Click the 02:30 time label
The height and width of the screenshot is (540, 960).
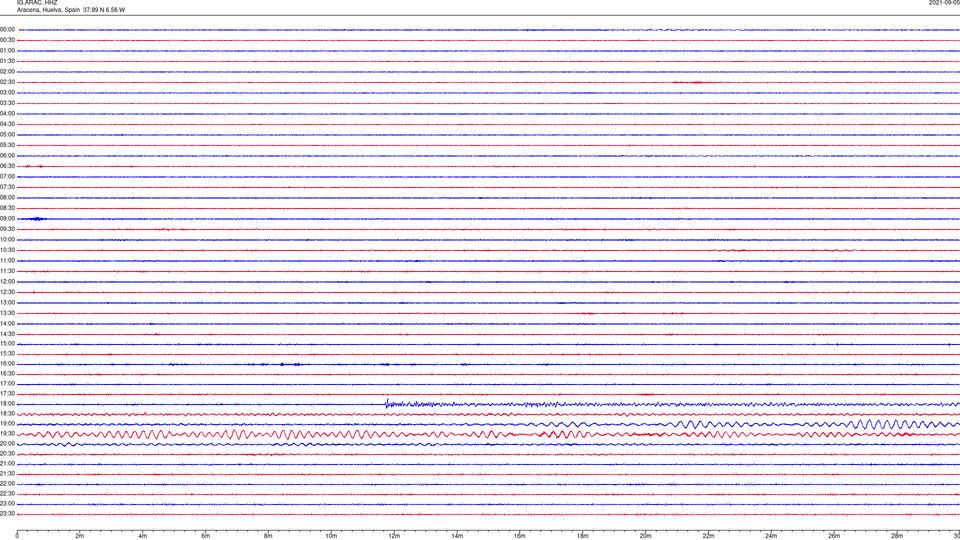pos(7,81)
